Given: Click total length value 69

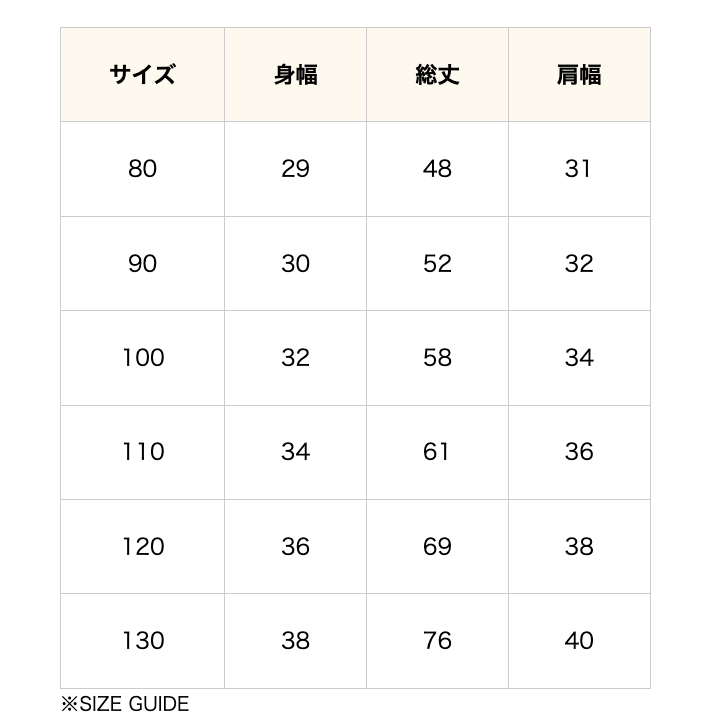Looking at the screenshot, I should click(437, 547).
